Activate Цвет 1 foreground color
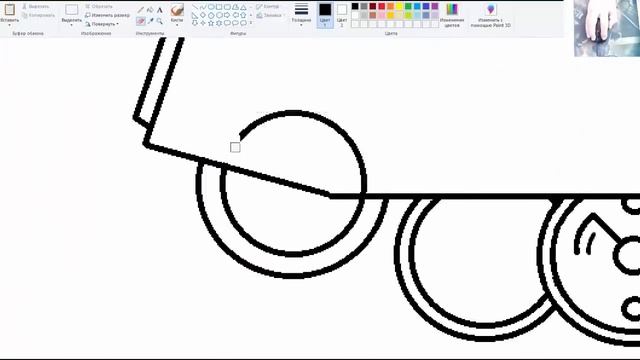 [x=325, y=15]
